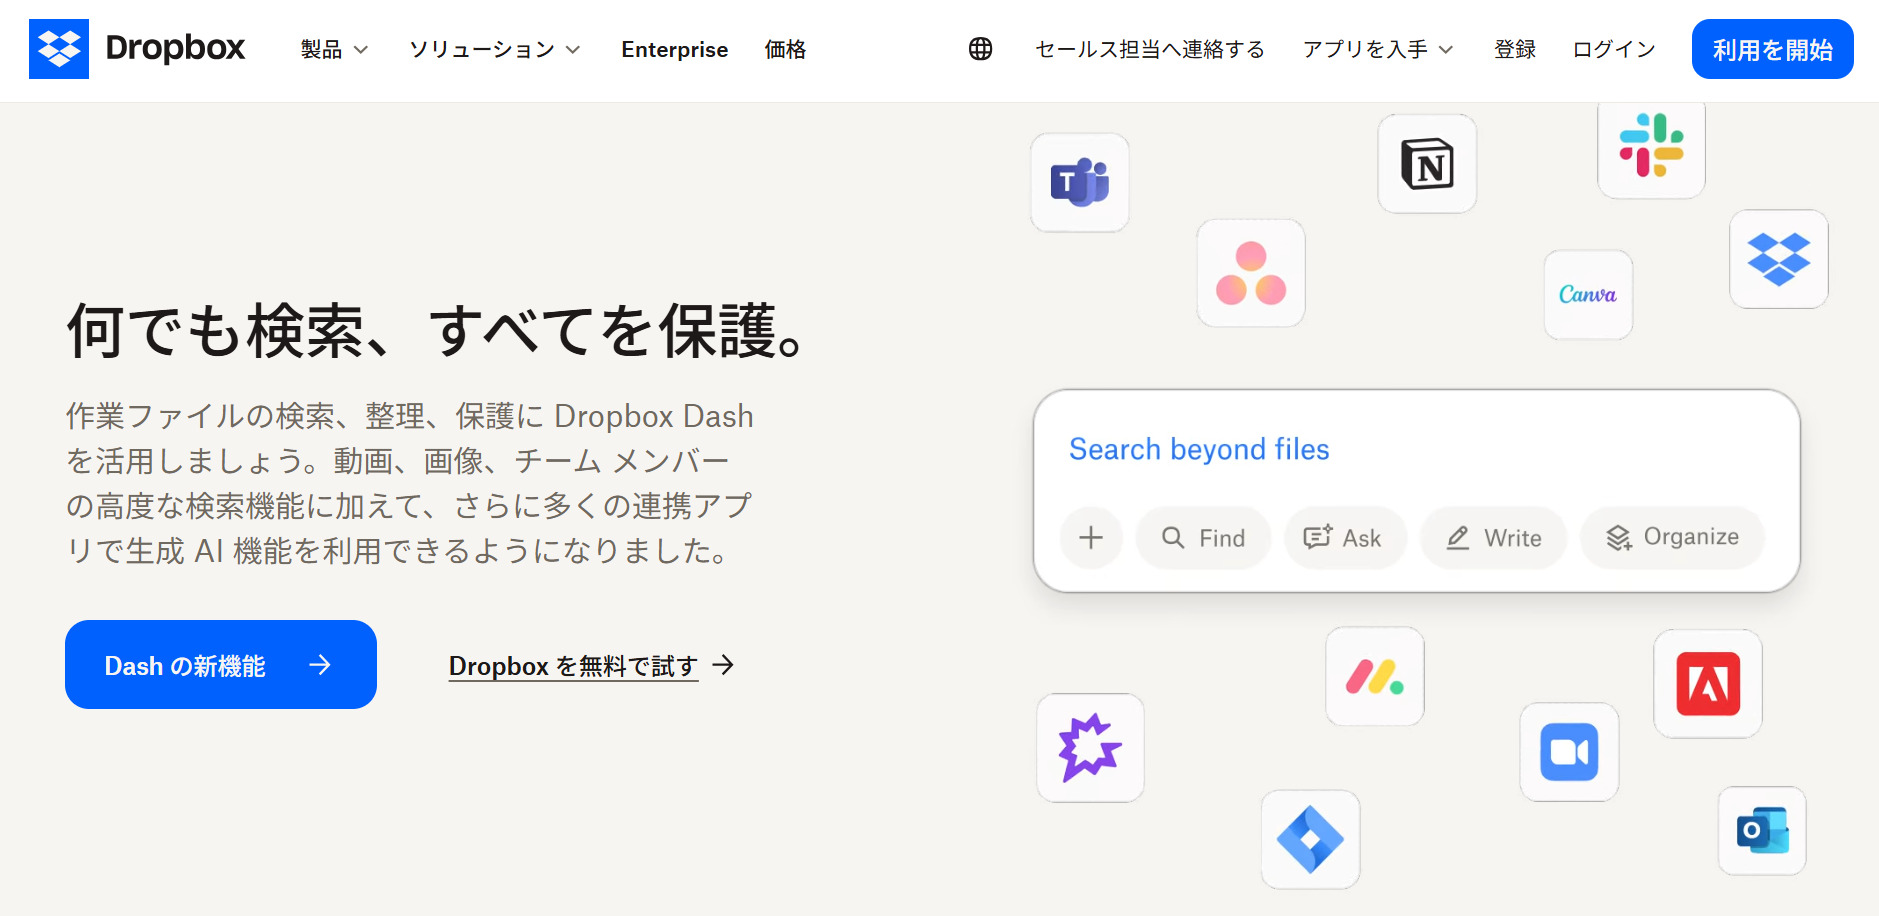Viewport: 1879px width, 916px height.
Task: Click the monday.com icon
Action: point(1374,676)
